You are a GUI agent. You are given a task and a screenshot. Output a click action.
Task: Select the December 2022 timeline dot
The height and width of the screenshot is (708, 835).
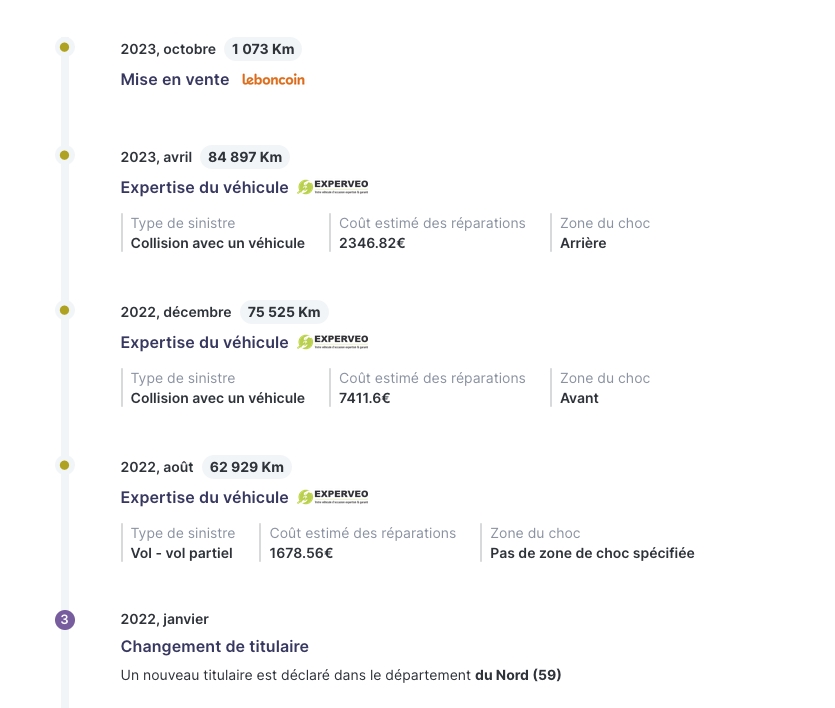click(x=64, y=310)
